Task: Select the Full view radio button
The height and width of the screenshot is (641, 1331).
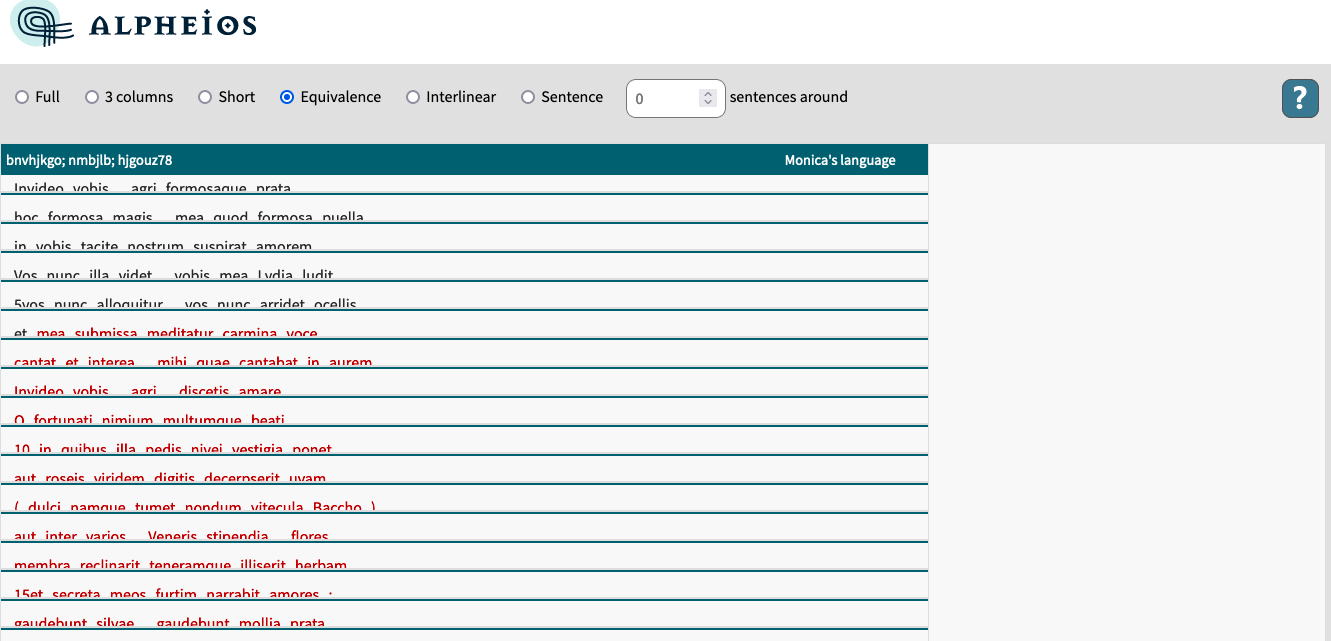Action: [x=21, y=97]
